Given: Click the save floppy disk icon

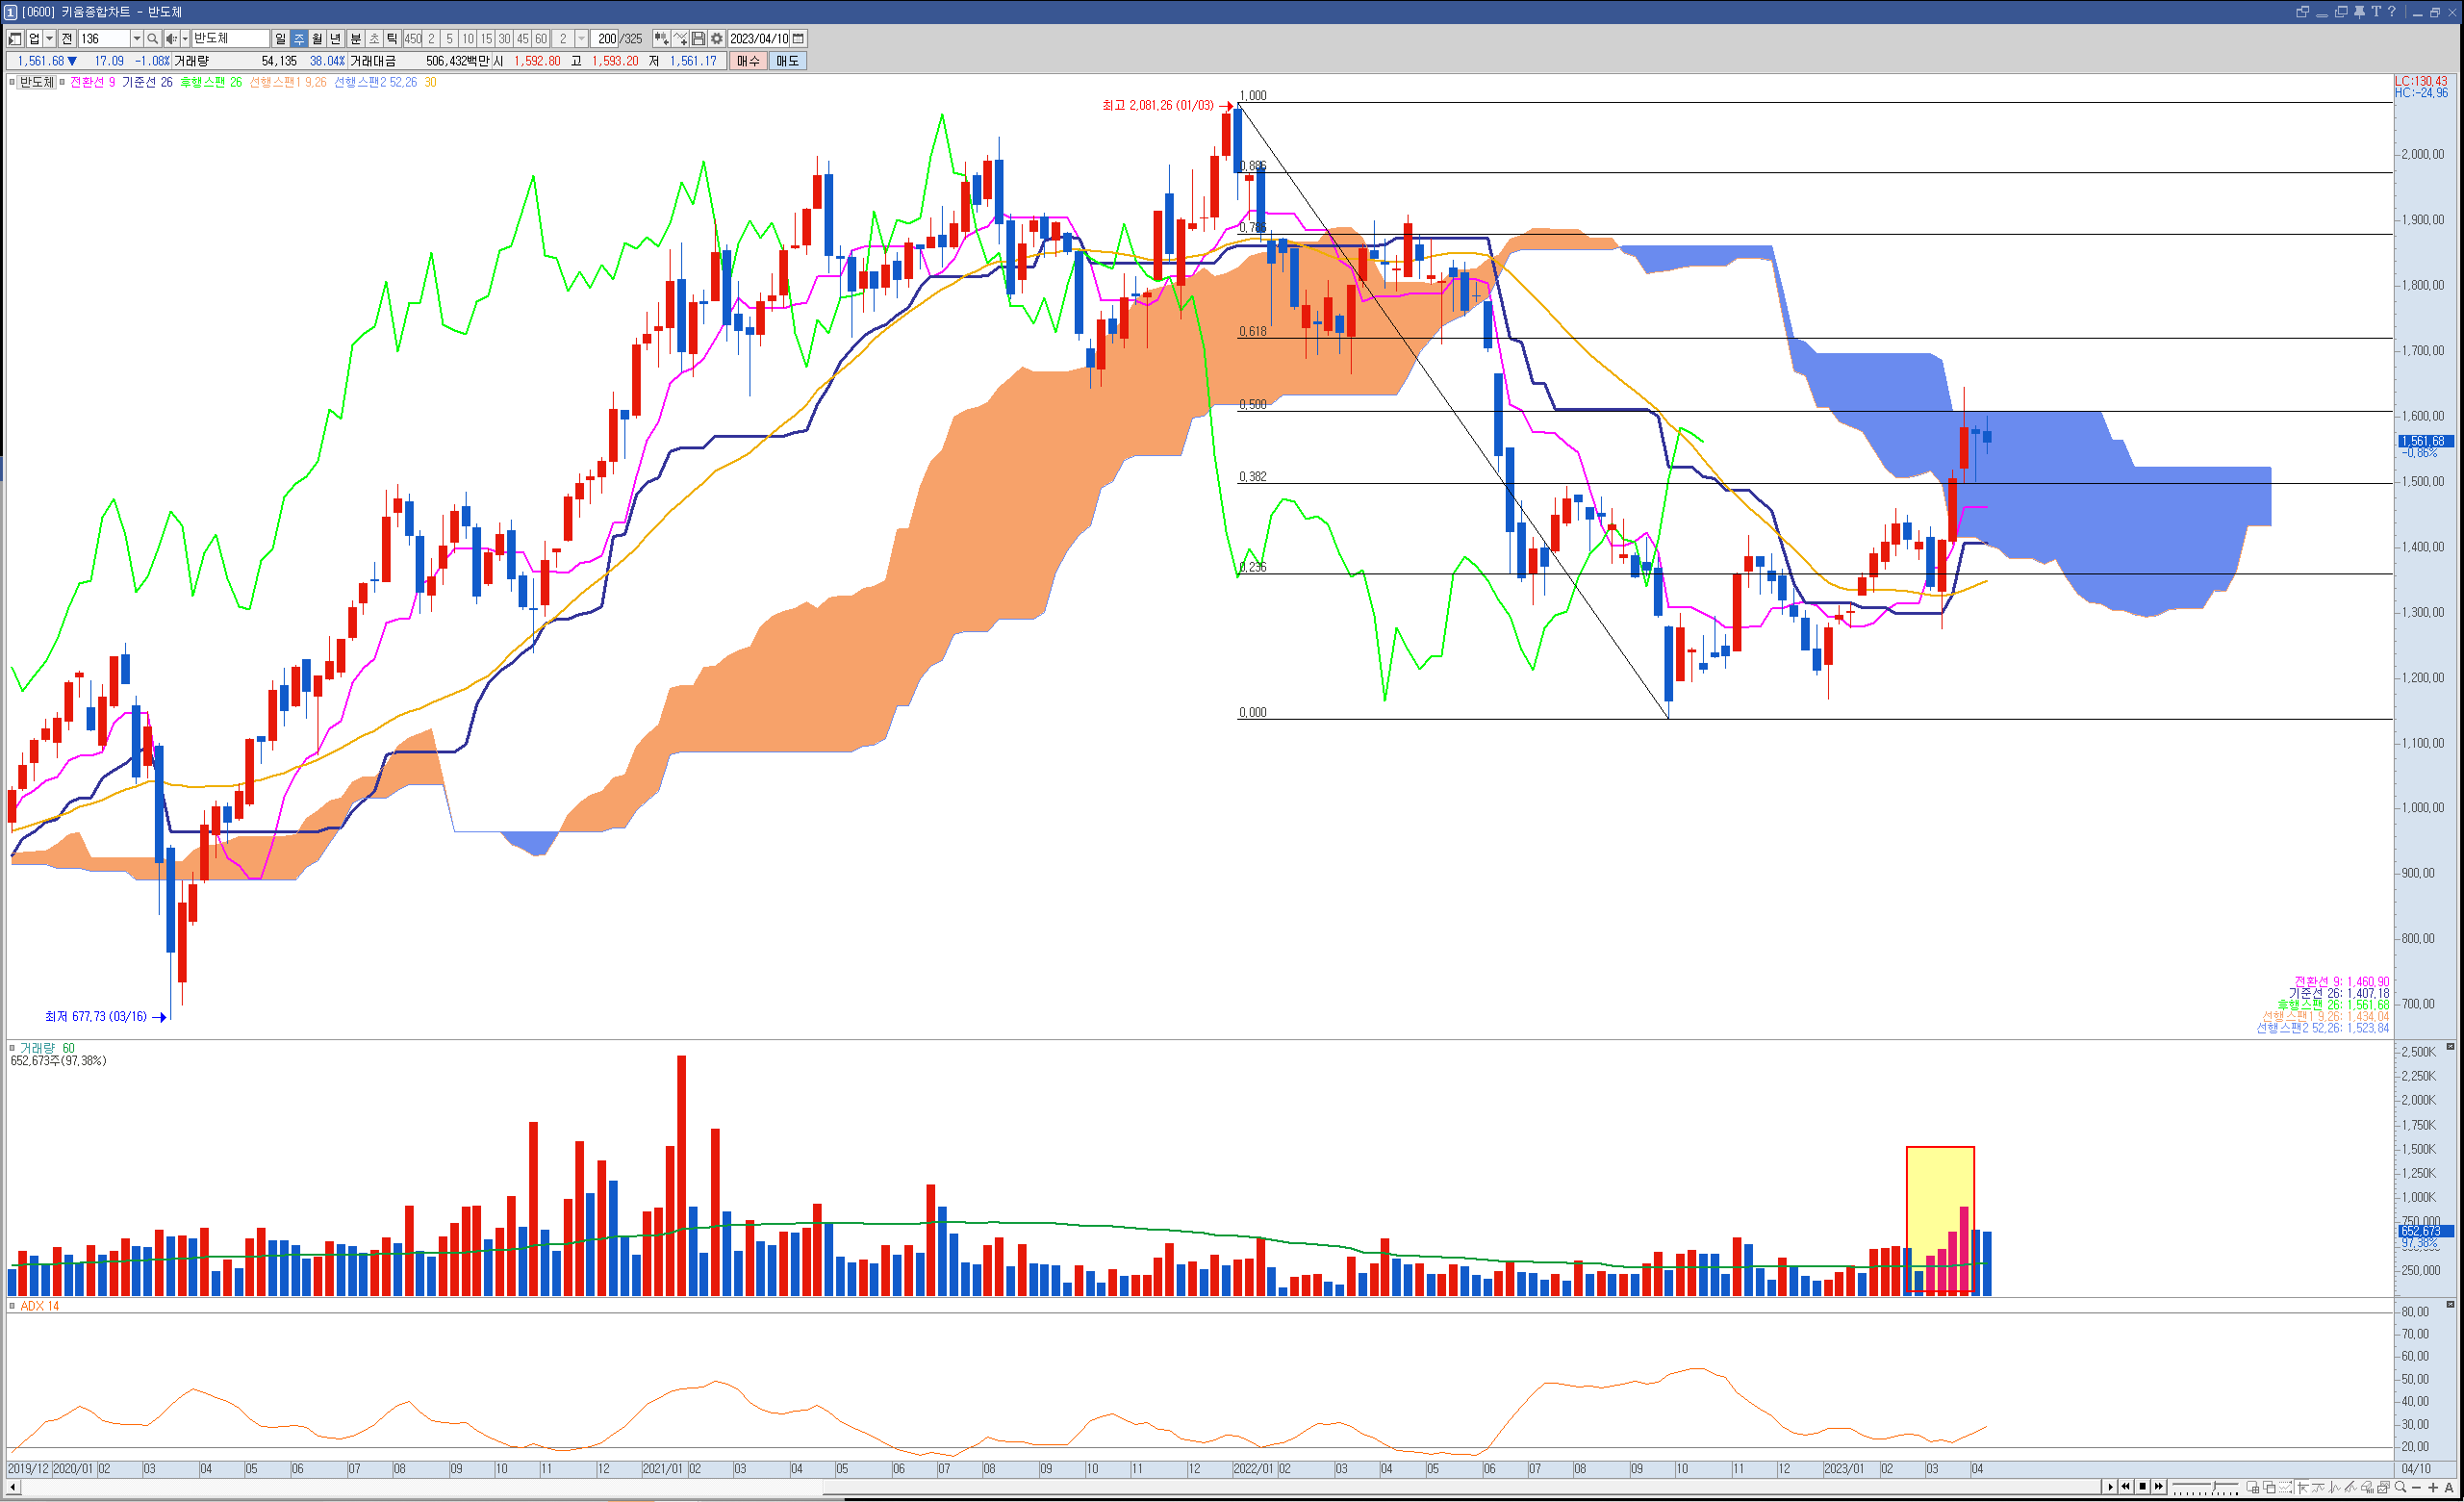Looking at the screenshot, I should point(699,38).
